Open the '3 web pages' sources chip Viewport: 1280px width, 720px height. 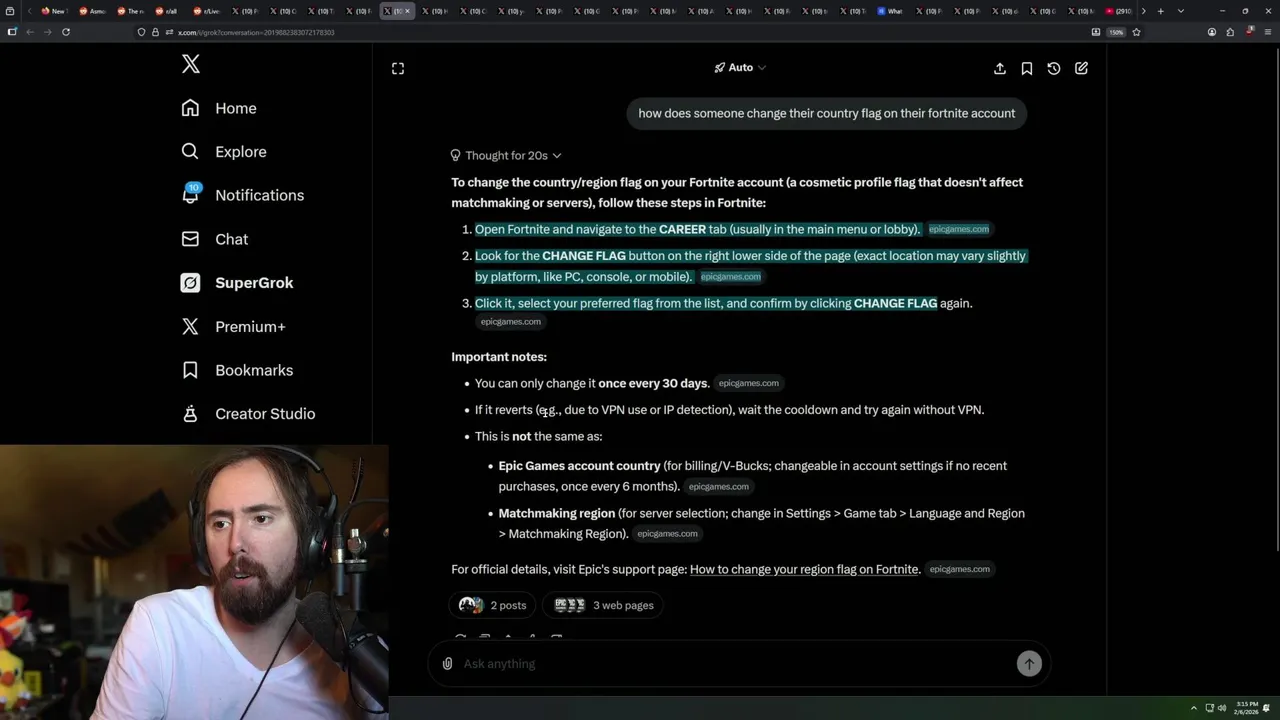(x=604, y=605)
